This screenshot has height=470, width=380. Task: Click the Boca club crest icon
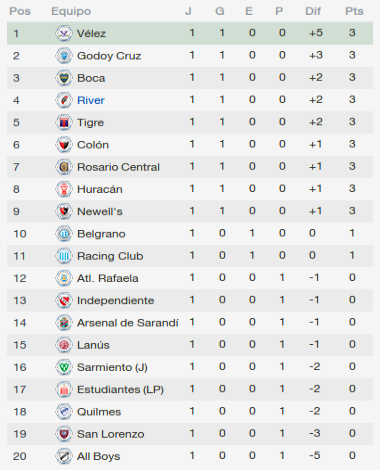(x=64, y=78)
